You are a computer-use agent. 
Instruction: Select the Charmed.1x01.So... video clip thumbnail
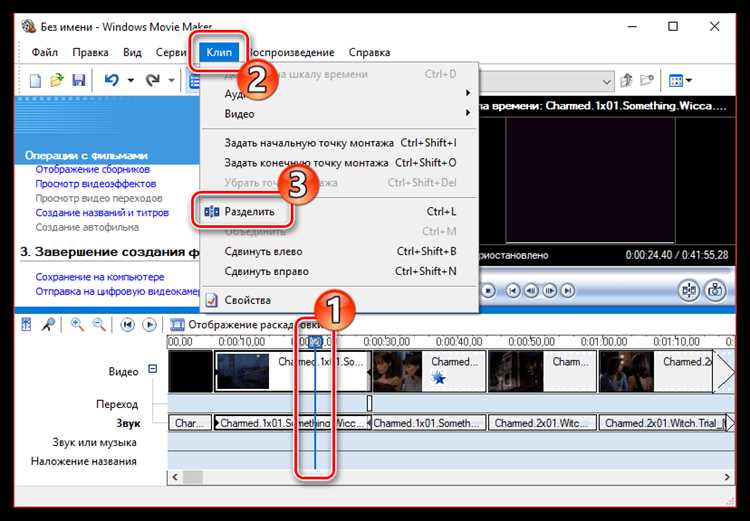(x=243, y=371)
